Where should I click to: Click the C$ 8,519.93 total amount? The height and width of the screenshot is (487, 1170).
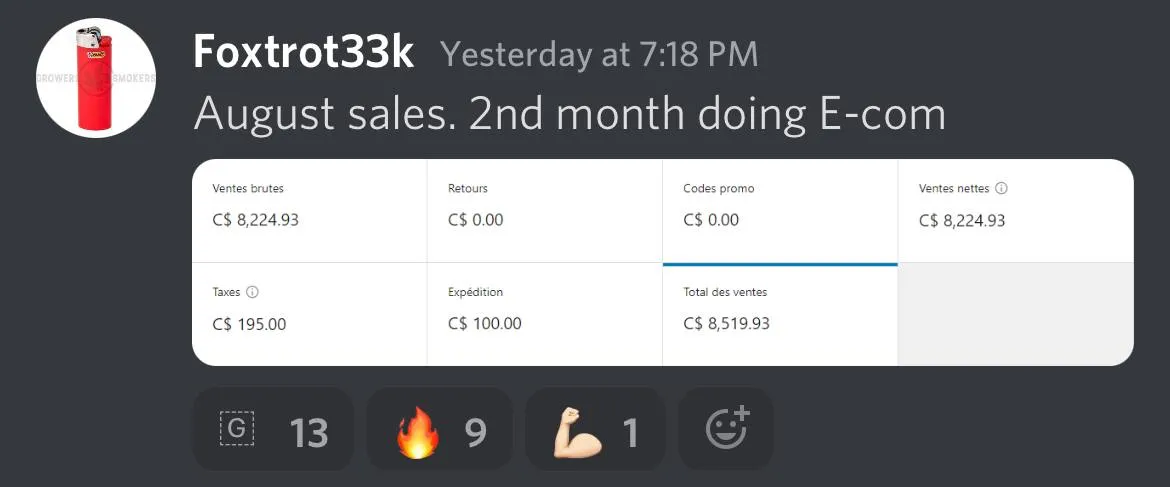tap(727, 323)
